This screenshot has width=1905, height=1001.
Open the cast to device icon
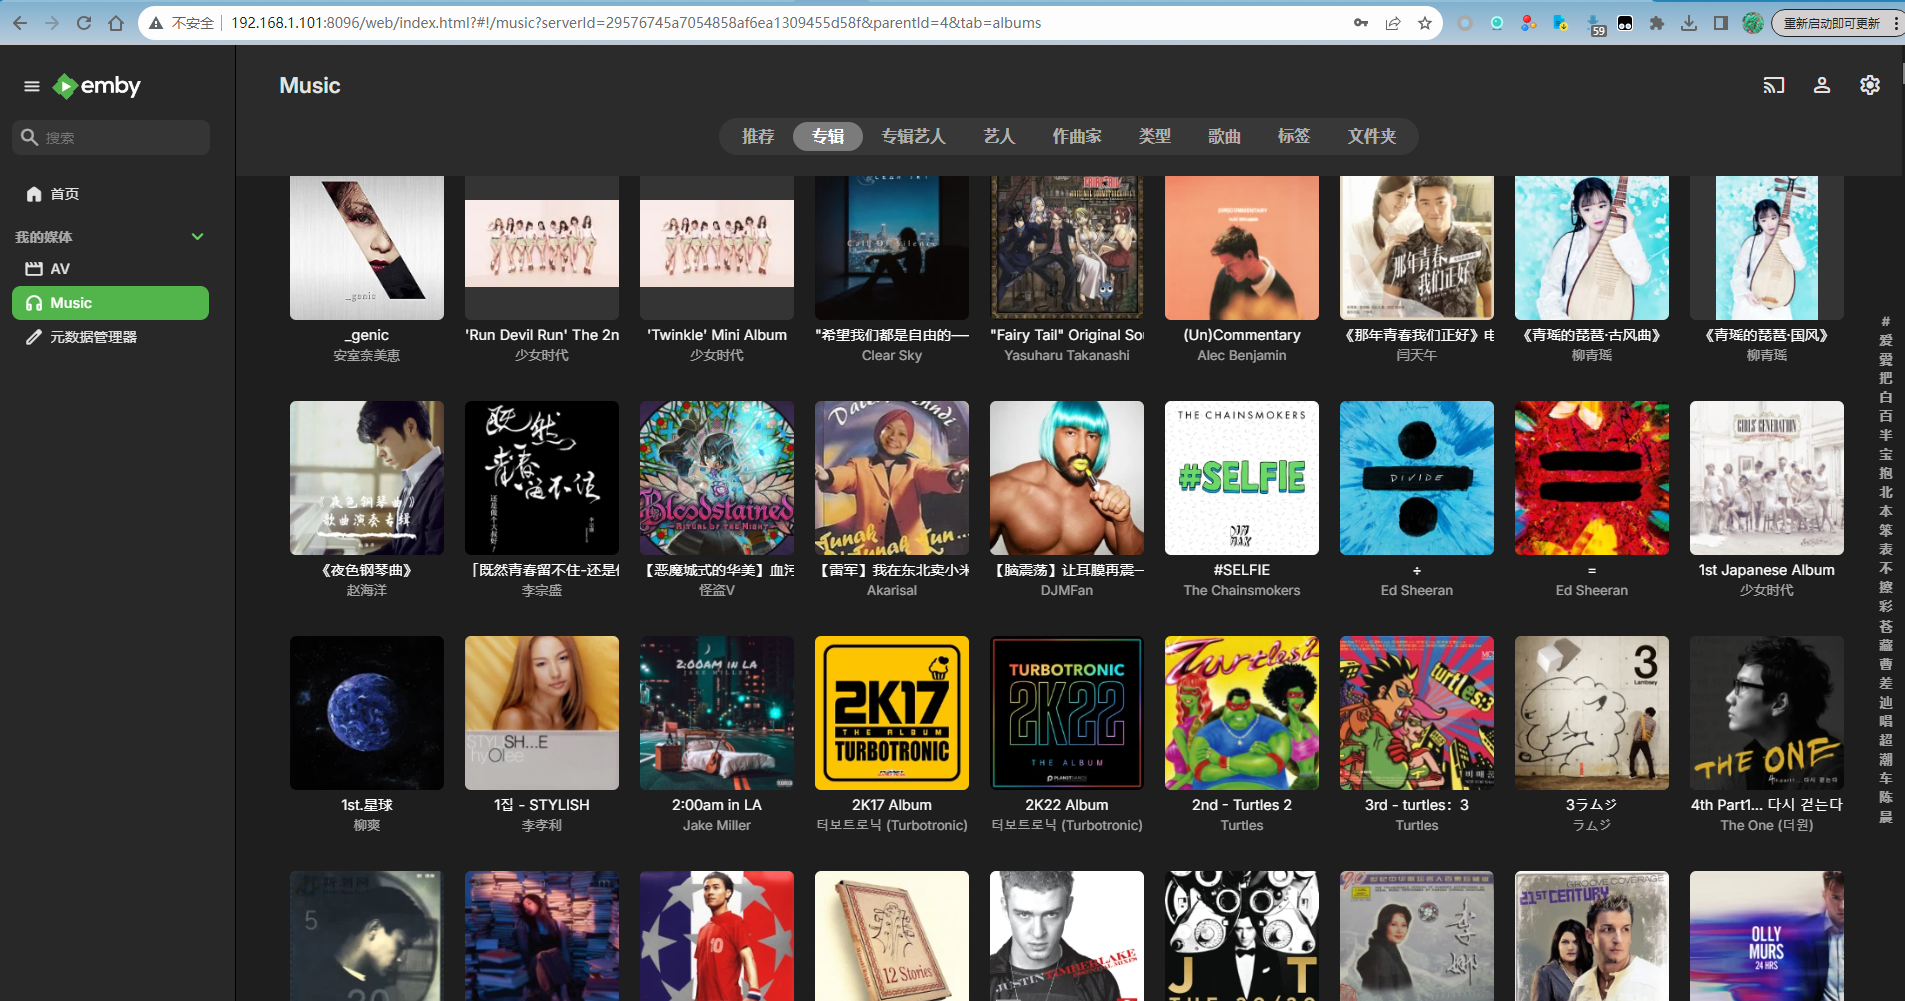coord(1774,86)
